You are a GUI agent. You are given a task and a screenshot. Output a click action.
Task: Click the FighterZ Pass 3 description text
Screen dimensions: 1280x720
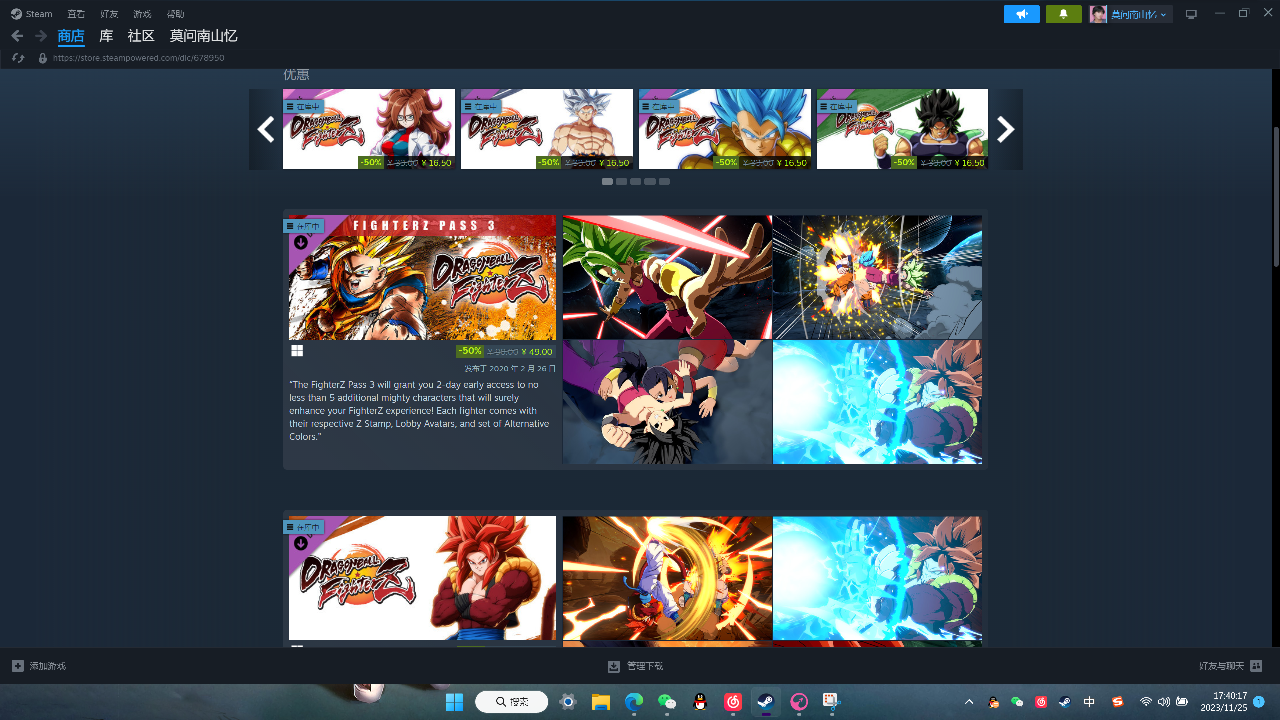tap(420, 410)
